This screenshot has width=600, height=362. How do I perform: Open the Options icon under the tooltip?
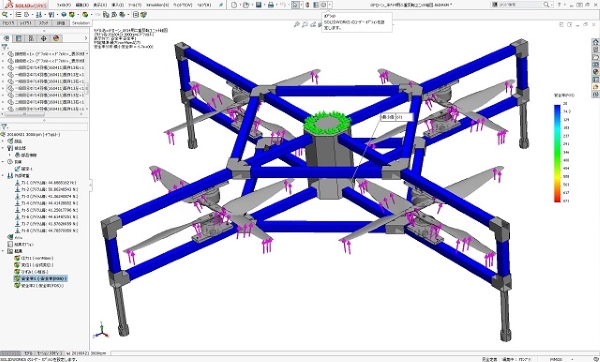click(x=323, y=5)
